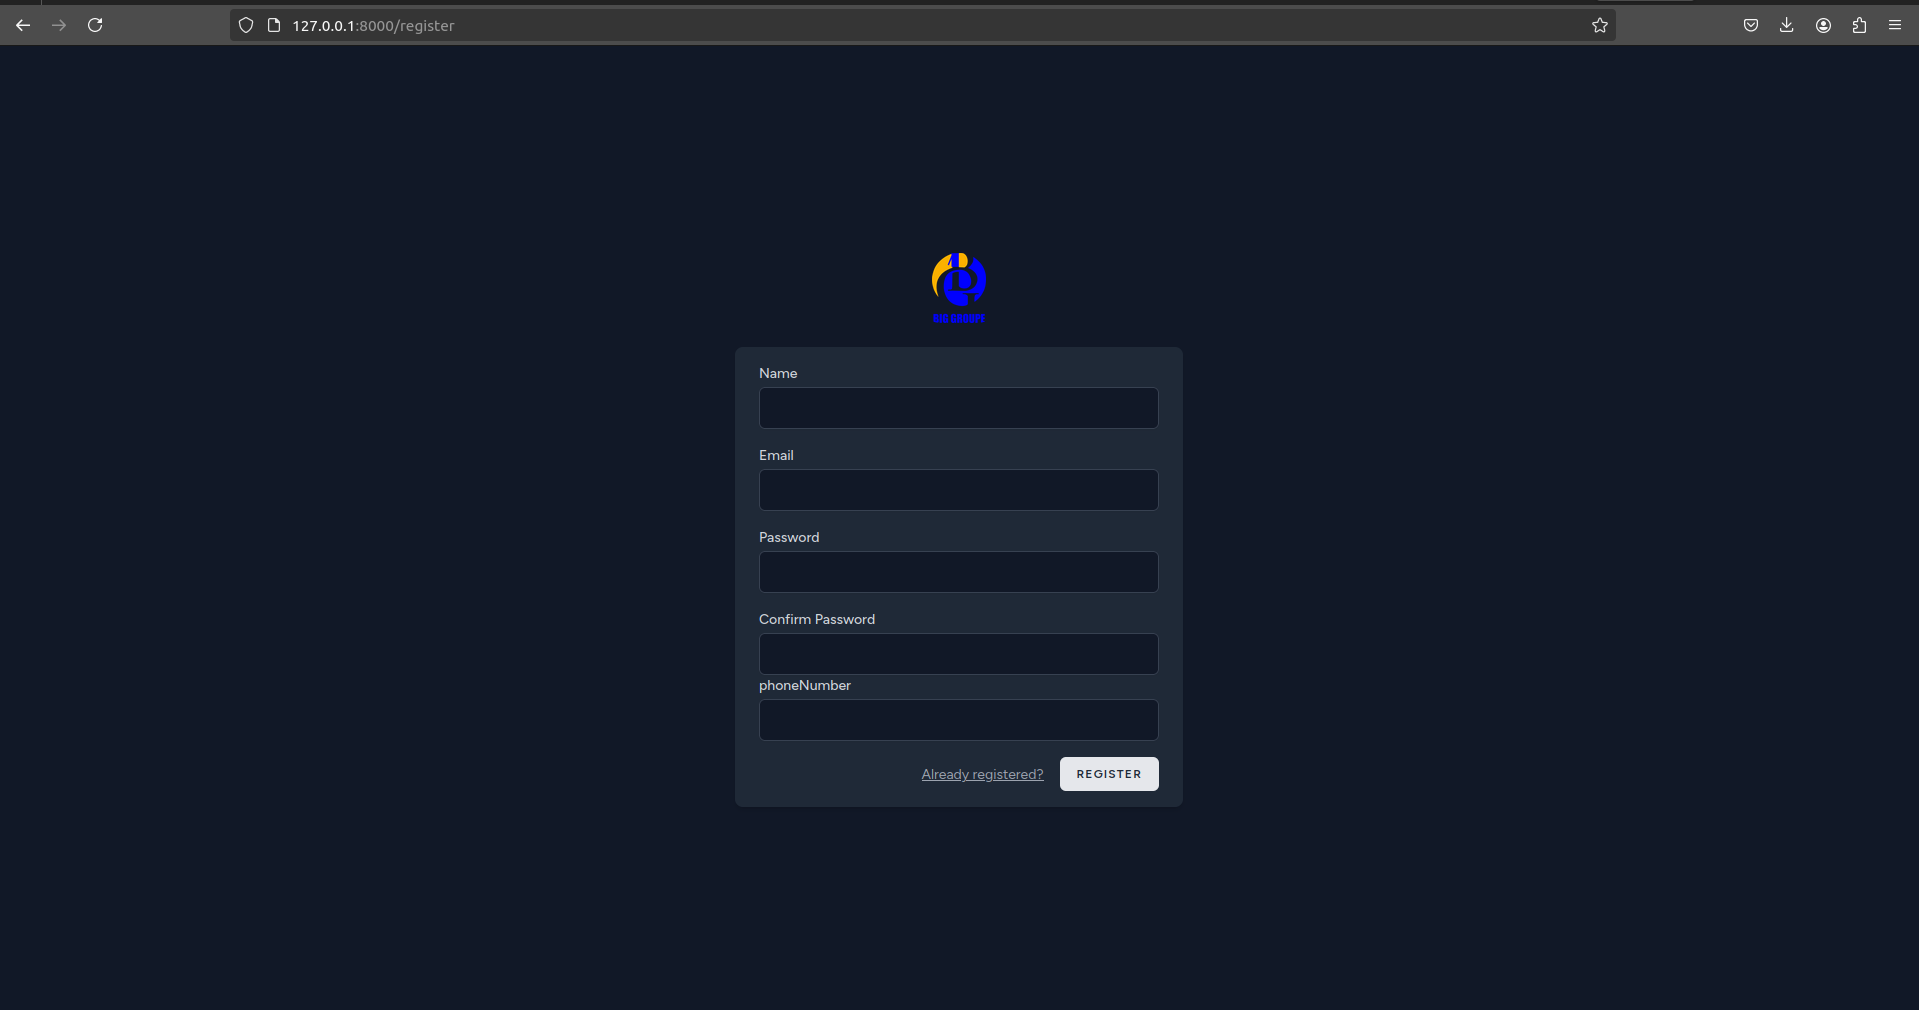
Task: Open the Save to Pocket icon
Action: pos(1750,25)
